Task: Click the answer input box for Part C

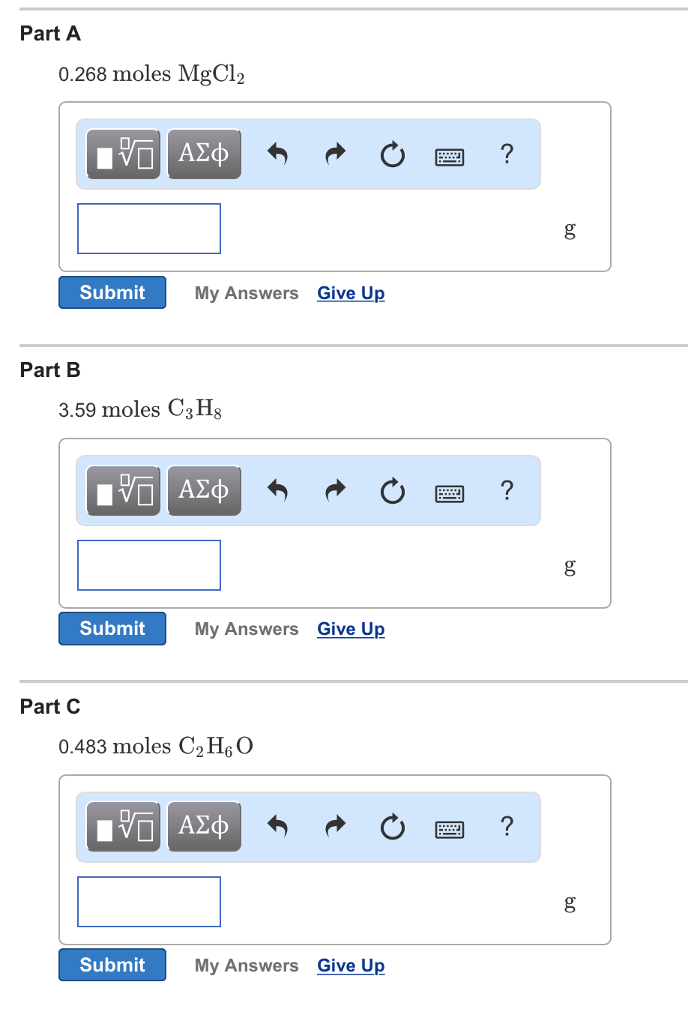Action: [x=148, y=901]
